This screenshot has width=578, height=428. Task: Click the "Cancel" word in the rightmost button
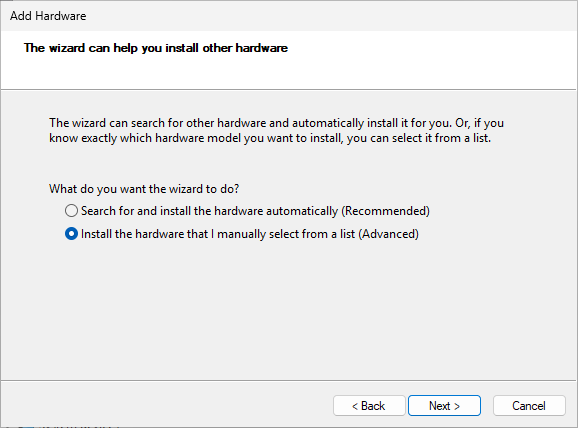[529, 406]
